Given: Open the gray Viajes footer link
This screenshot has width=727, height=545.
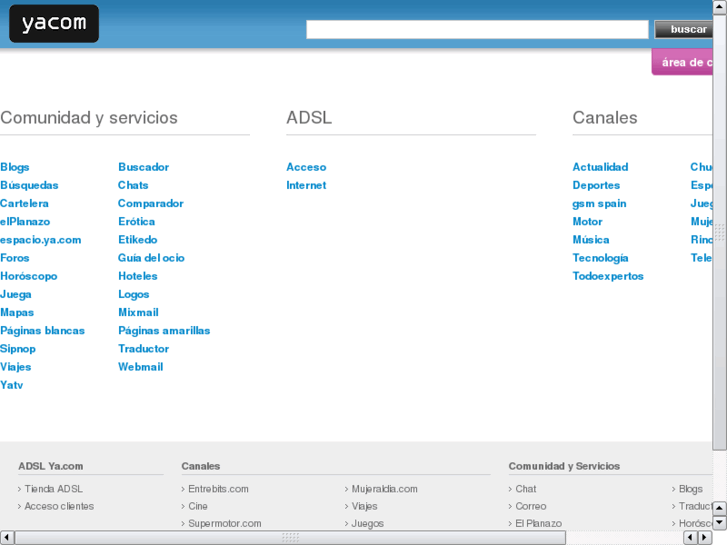Looking at the screenshot, I should (364, 506).
